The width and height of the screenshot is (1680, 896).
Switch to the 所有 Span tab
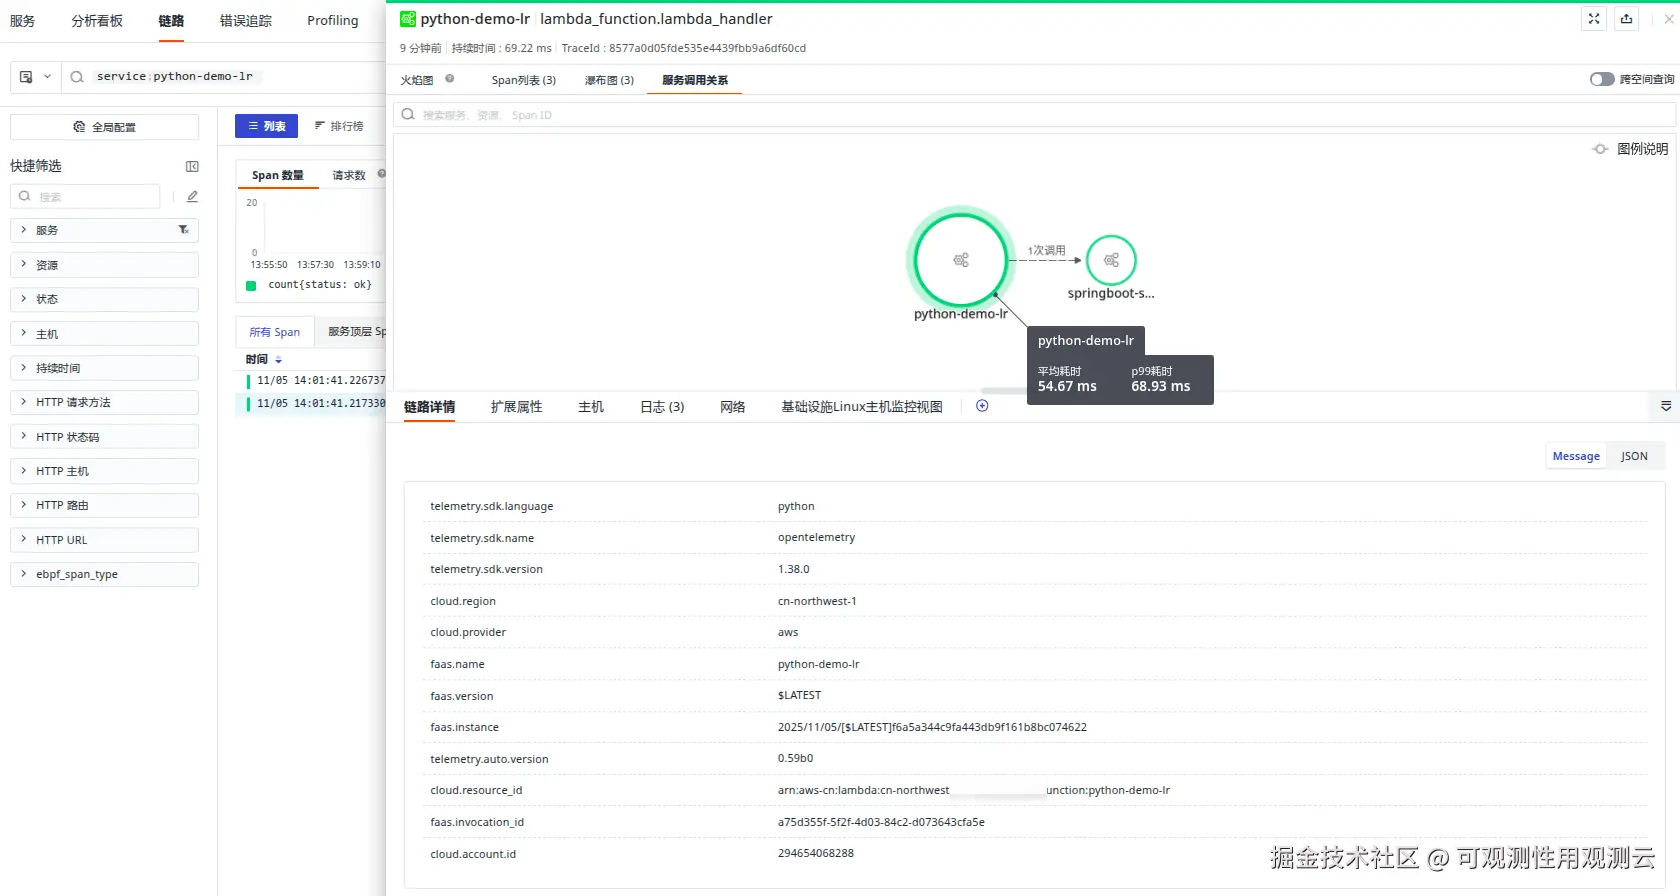[x=275, y=332]
